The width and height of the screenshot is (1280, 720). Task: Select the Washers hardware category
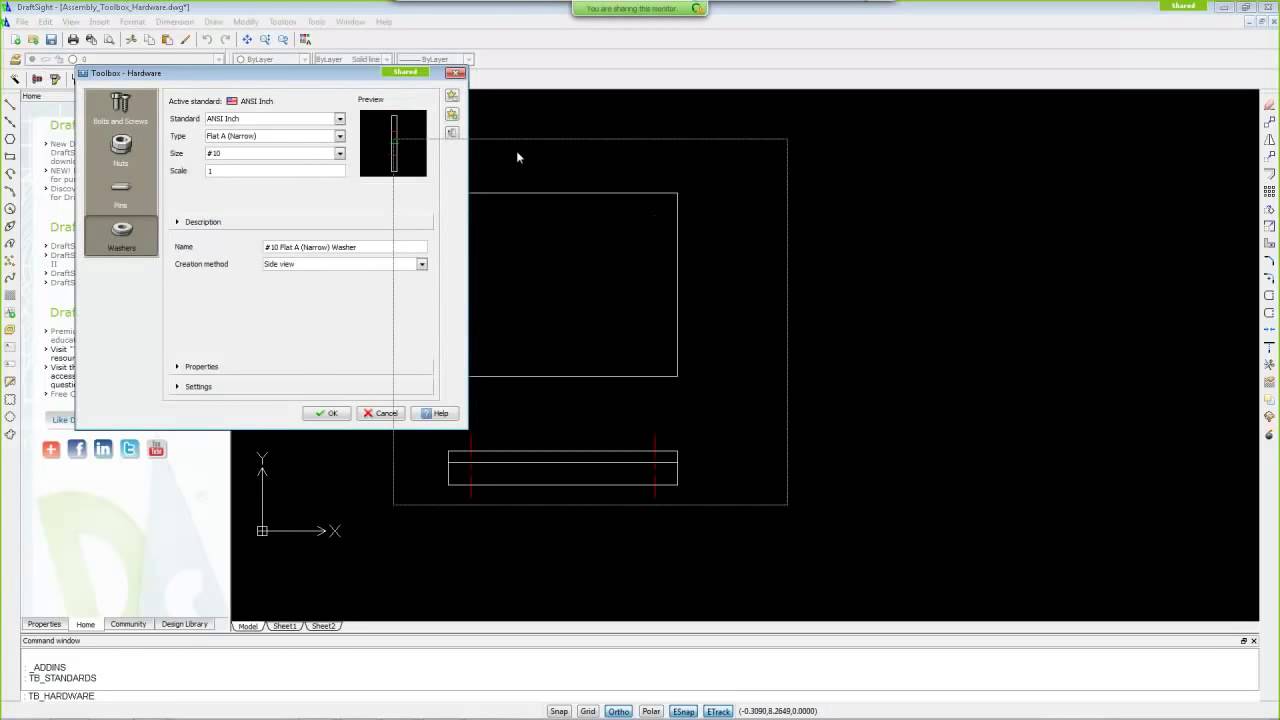[x=121, y=235]
